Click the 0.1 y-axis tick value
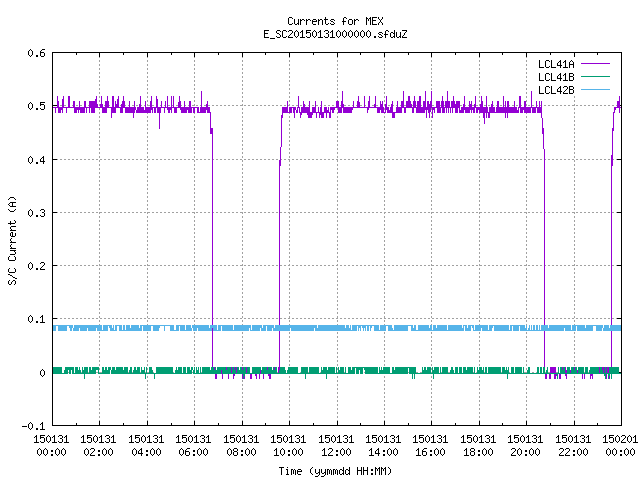Screen dimensions: 640x480 (36, 319)
